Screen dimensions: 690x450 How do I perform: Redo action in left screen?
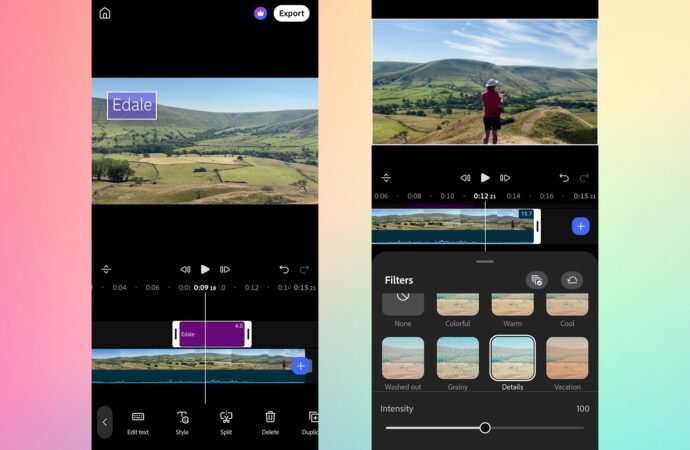pos(304,269)
